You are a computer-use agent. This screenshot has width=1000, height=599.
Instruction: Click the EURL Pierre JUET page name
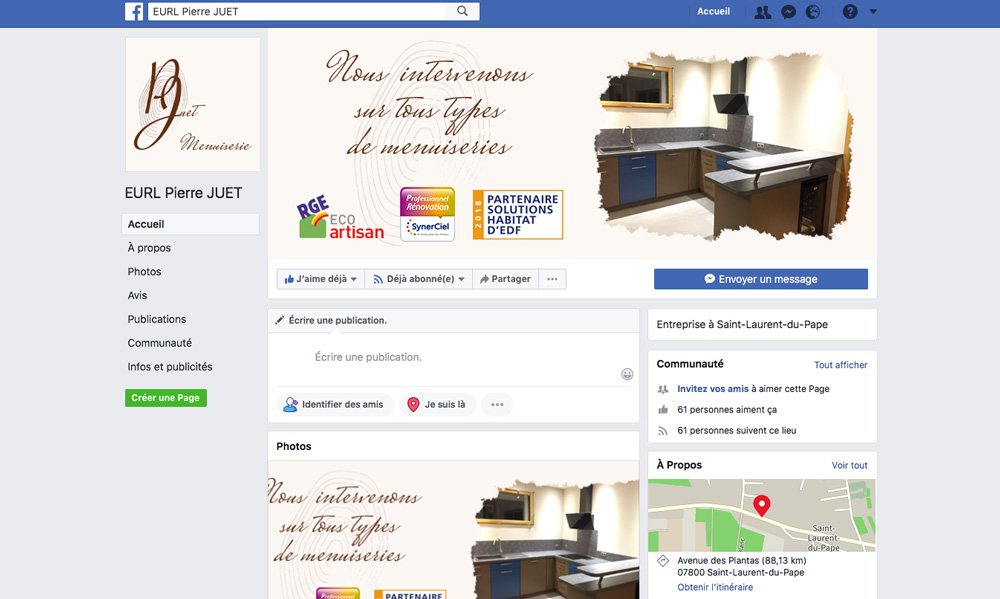pyautogui.click(x=184, y=193)
